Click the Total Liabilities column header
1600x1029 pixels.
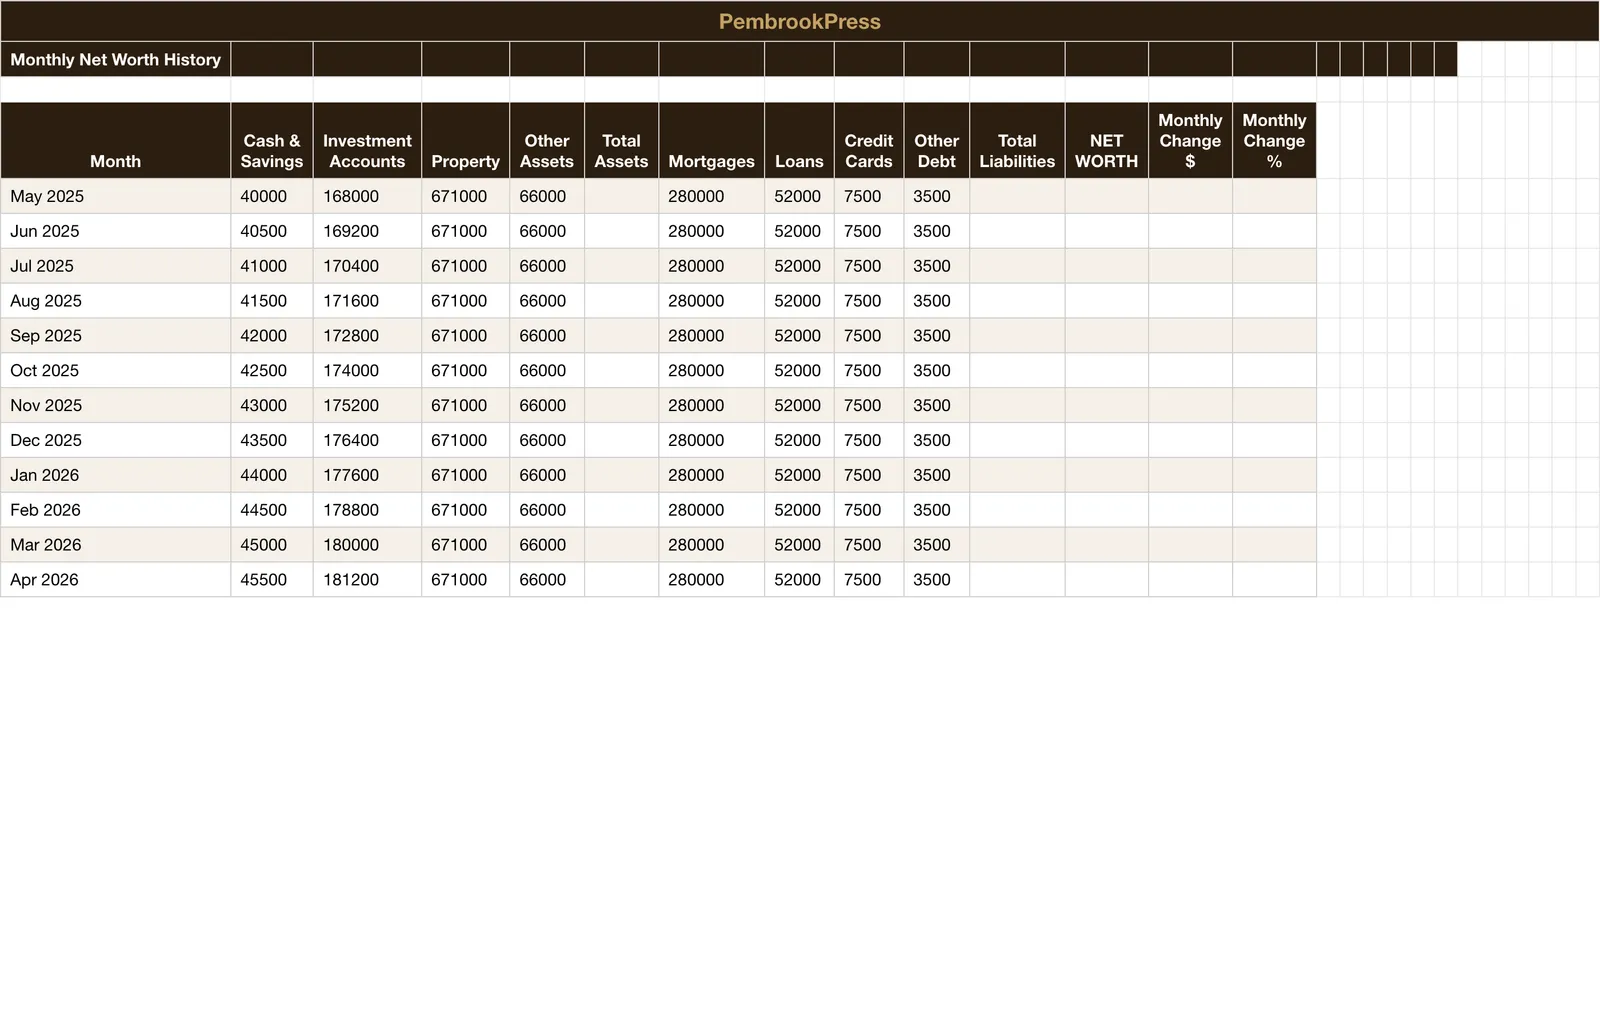pyautogui.click(x=1017, y=141)
